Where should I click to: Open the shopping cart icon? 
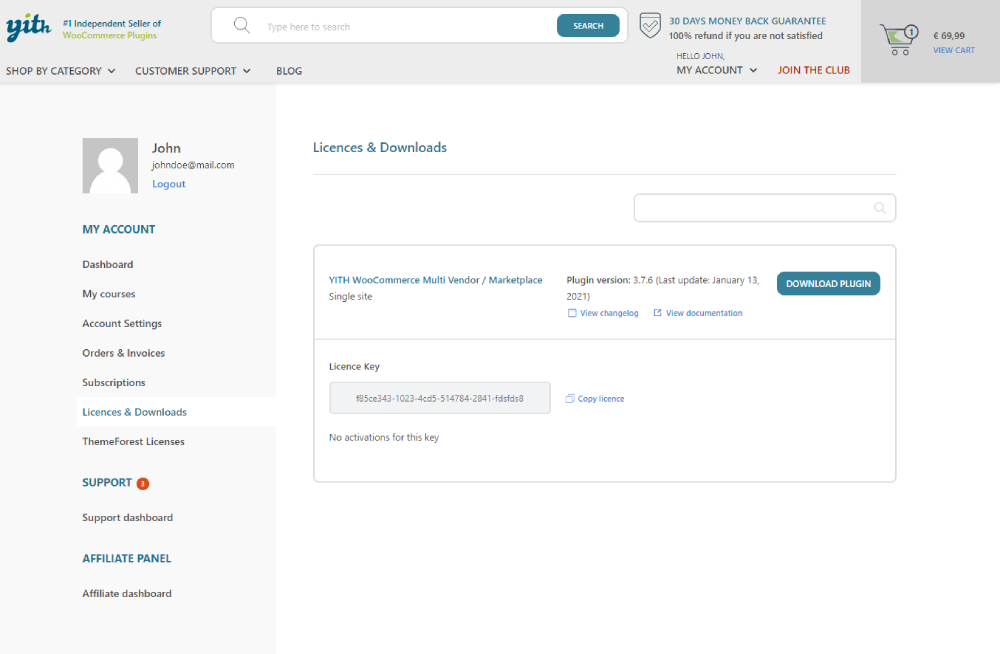pyautogui.click(x=899, y=40)
